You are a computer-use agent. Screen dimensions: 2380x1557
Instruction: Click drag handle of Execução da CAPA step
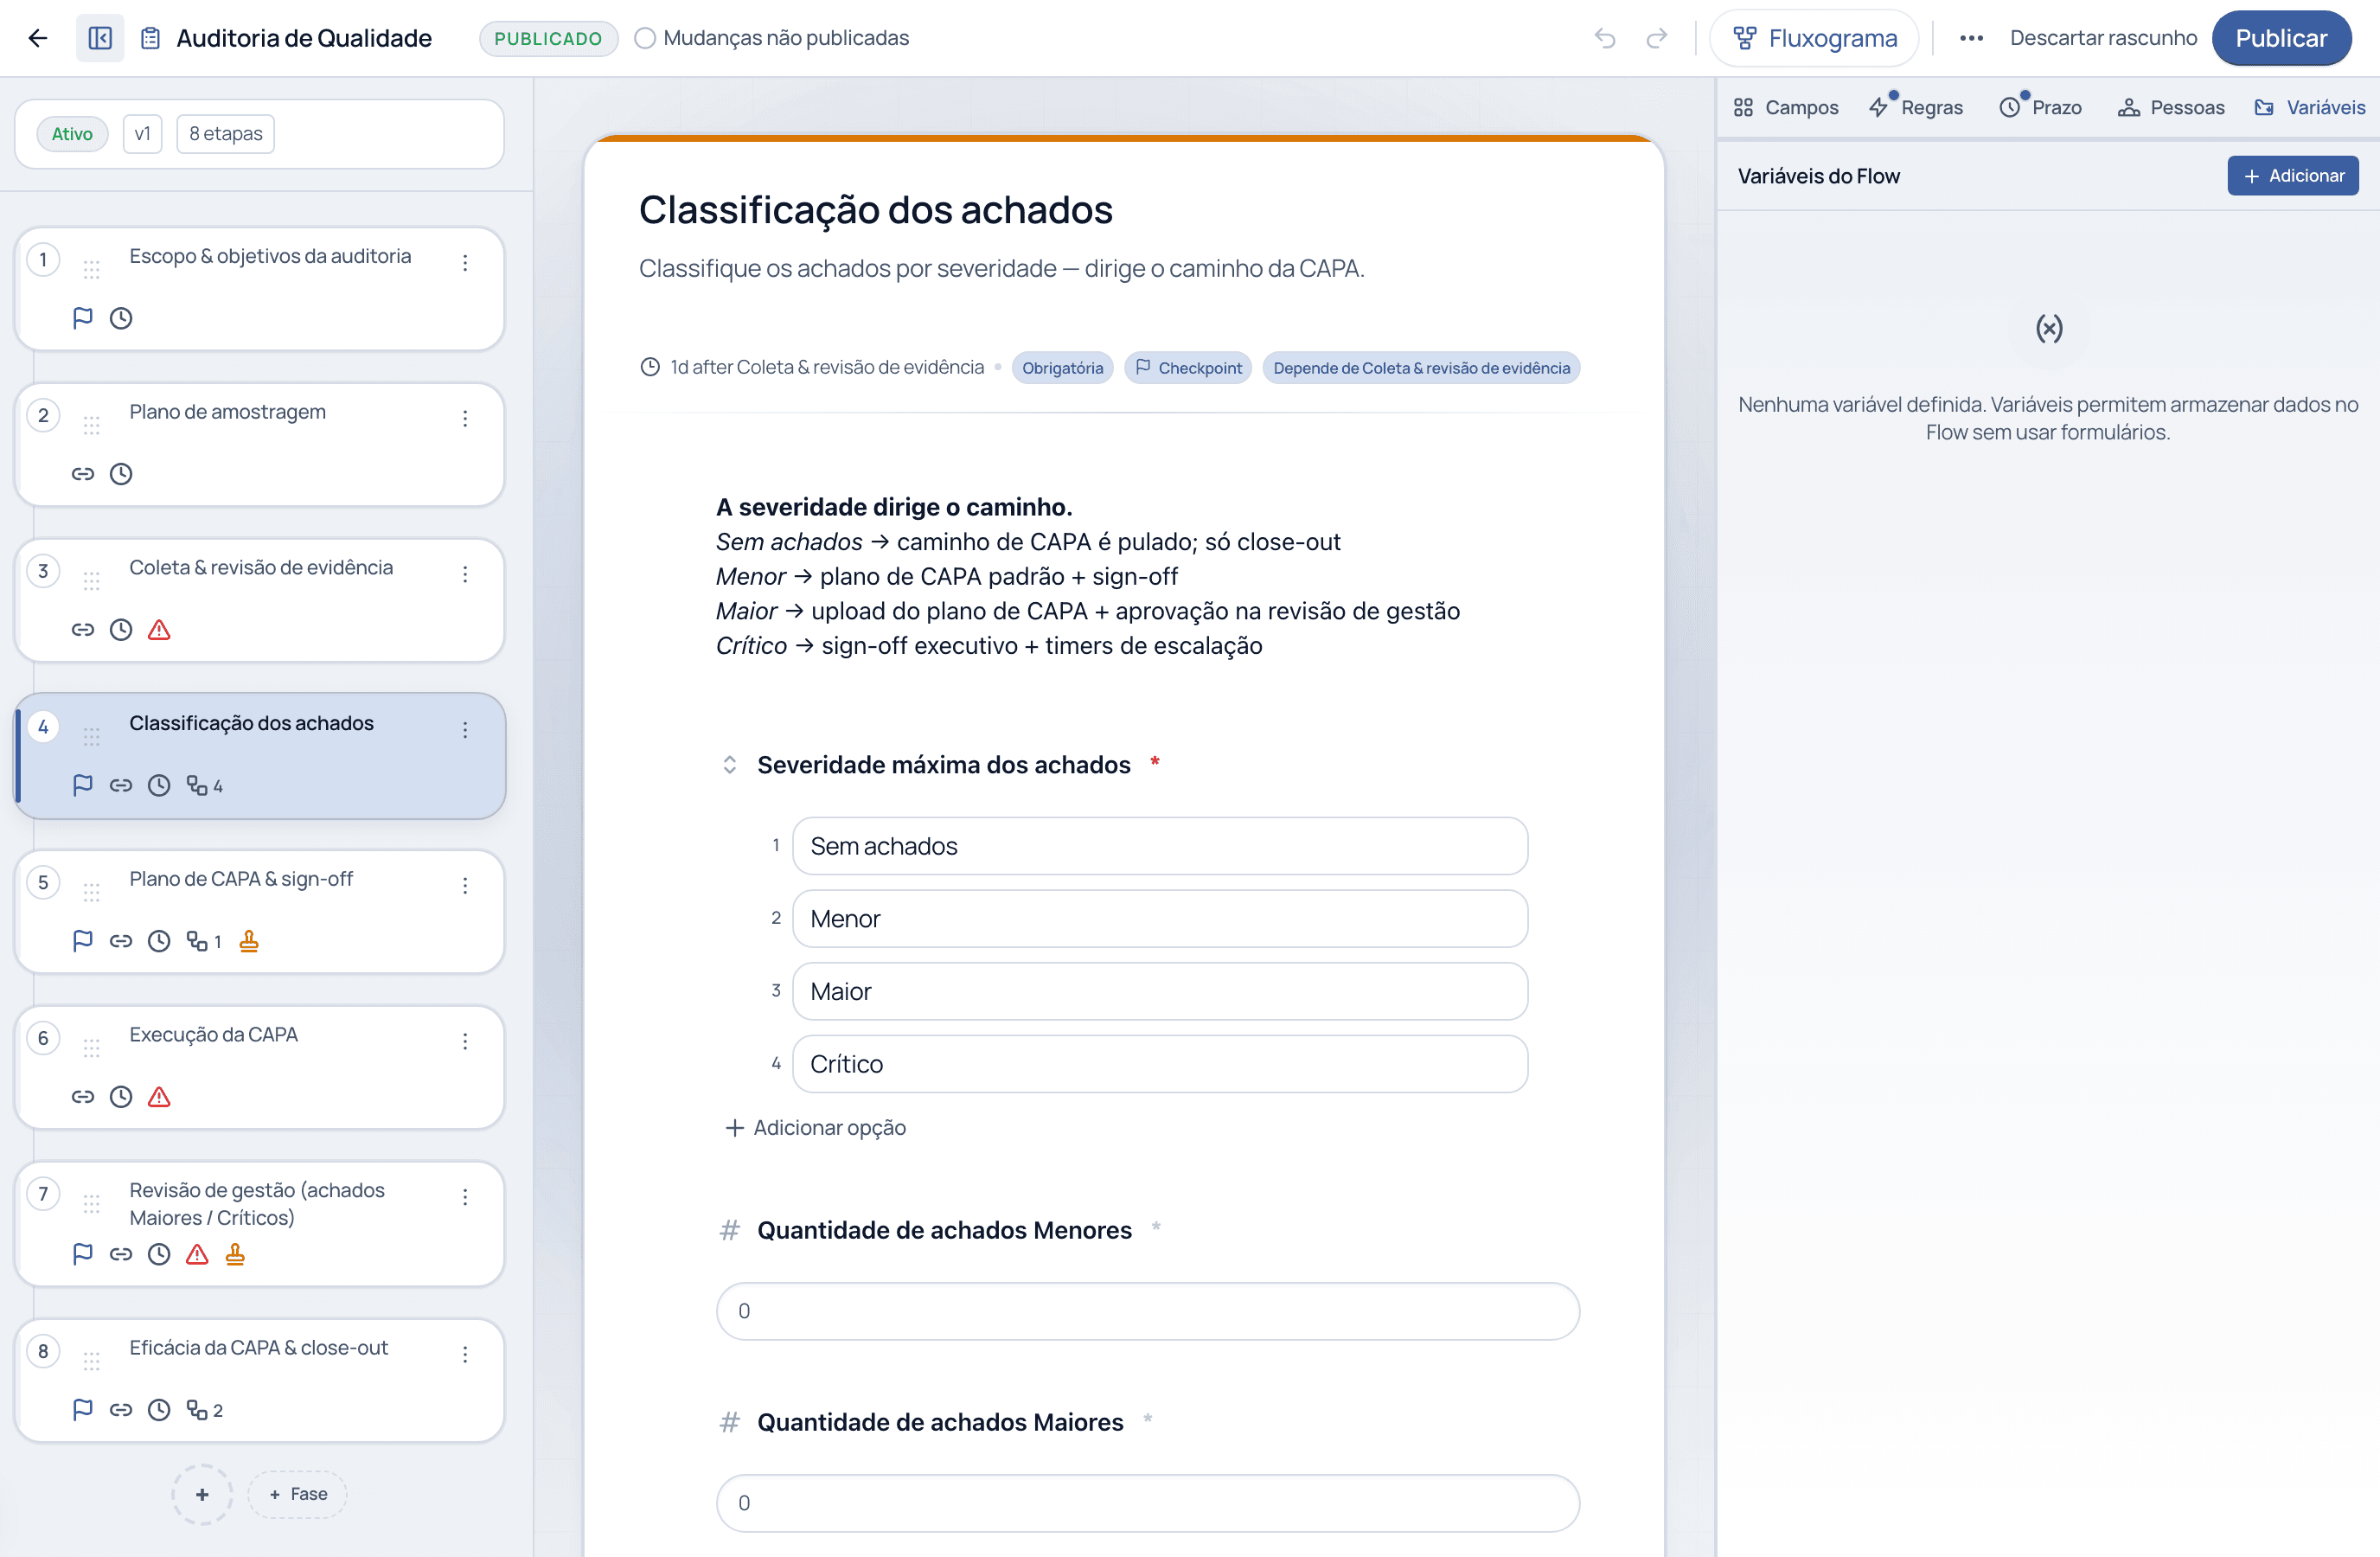(92, 1048)
